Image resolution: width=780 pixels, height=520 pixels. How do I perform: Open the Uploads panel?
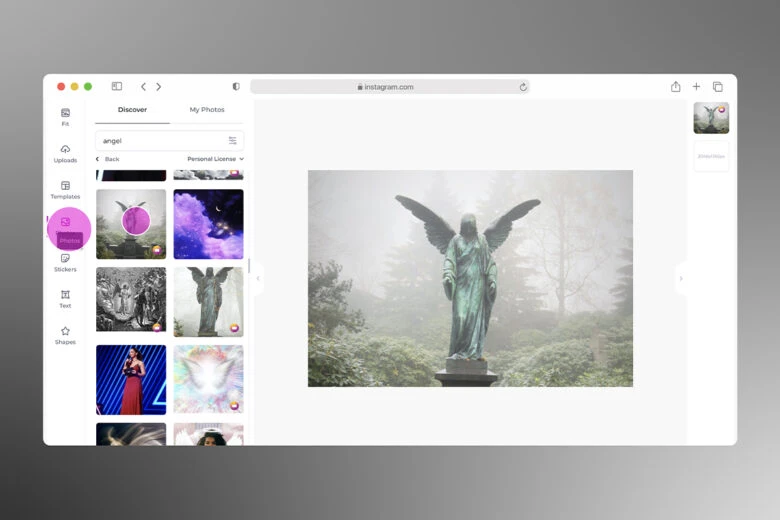click(65, 153)
